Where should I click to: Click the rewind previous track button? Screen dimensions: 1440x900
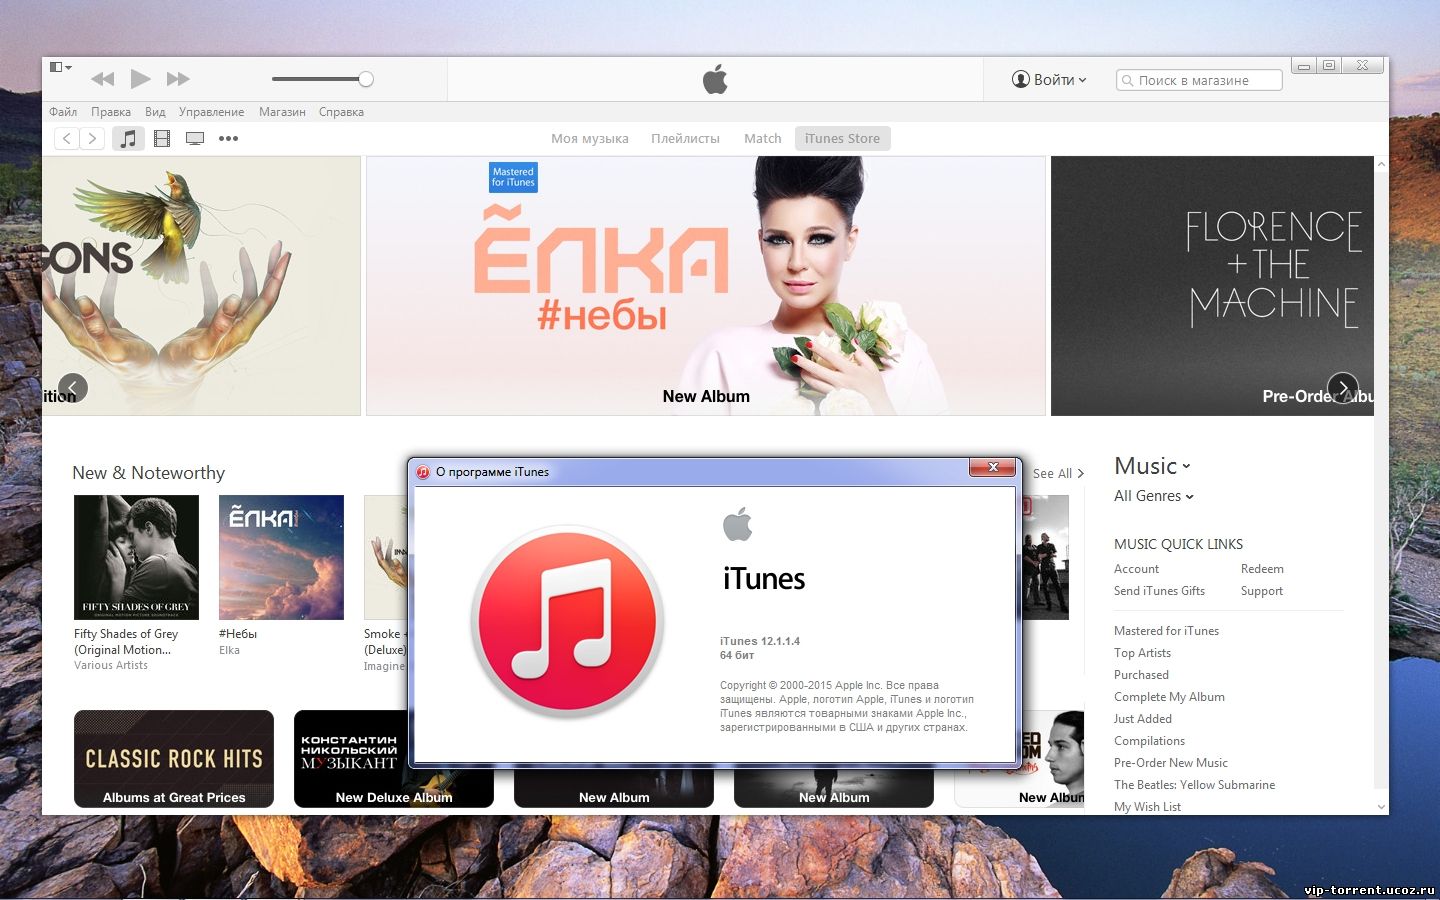click(103, 79)
